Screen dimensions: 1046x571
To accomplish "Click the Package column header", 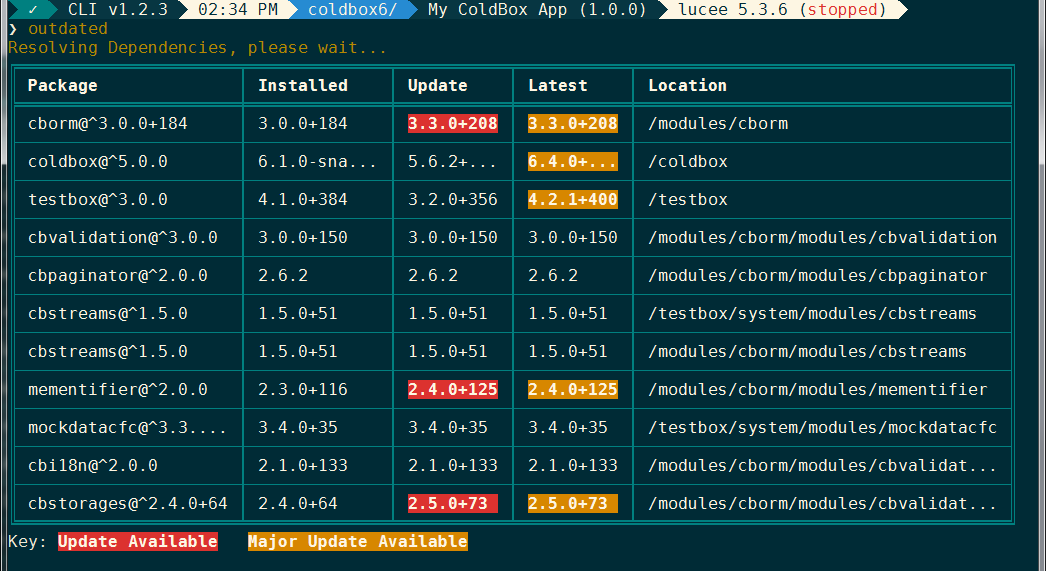I will [x=63, y=86].
